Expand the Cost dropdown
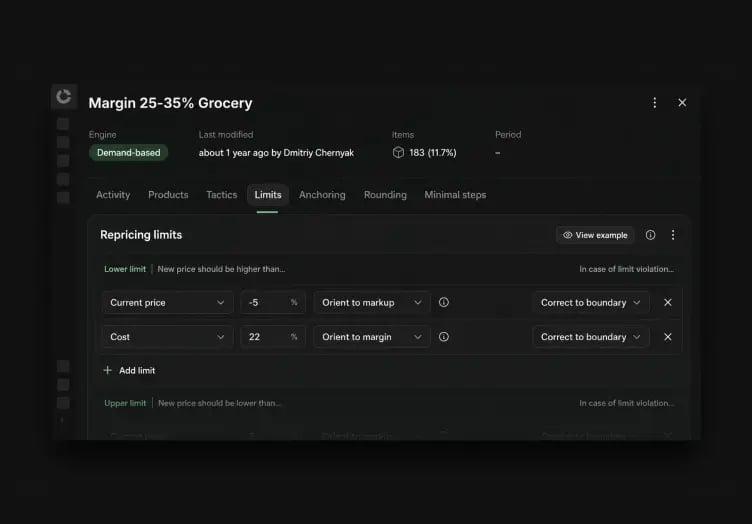Image resolution: width=752 pixels, height=524 pixels. tap(167, 337)
